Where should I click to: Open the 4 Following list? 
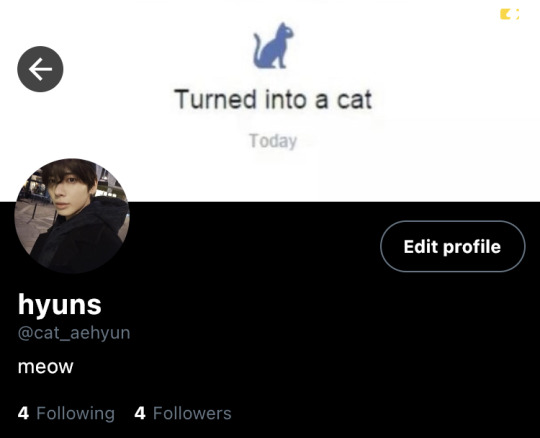[x=66, y=413]
